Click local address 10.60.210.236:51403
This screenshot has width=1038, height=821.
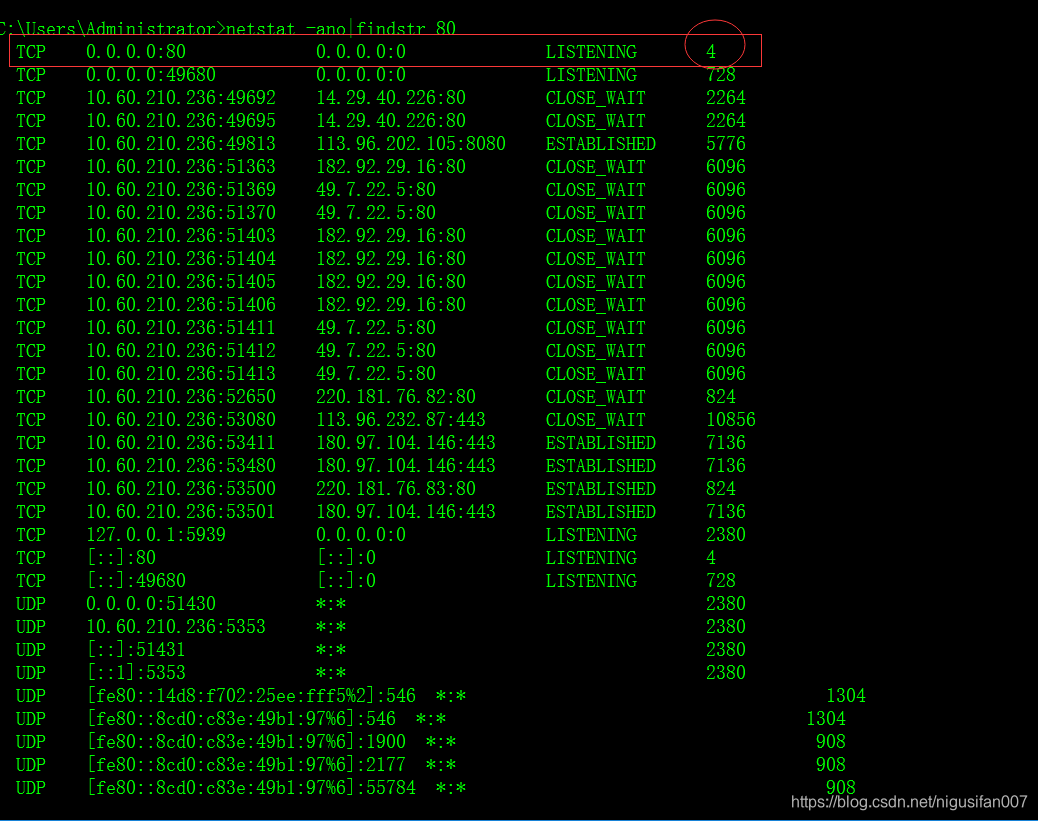[x=181, y=236]
